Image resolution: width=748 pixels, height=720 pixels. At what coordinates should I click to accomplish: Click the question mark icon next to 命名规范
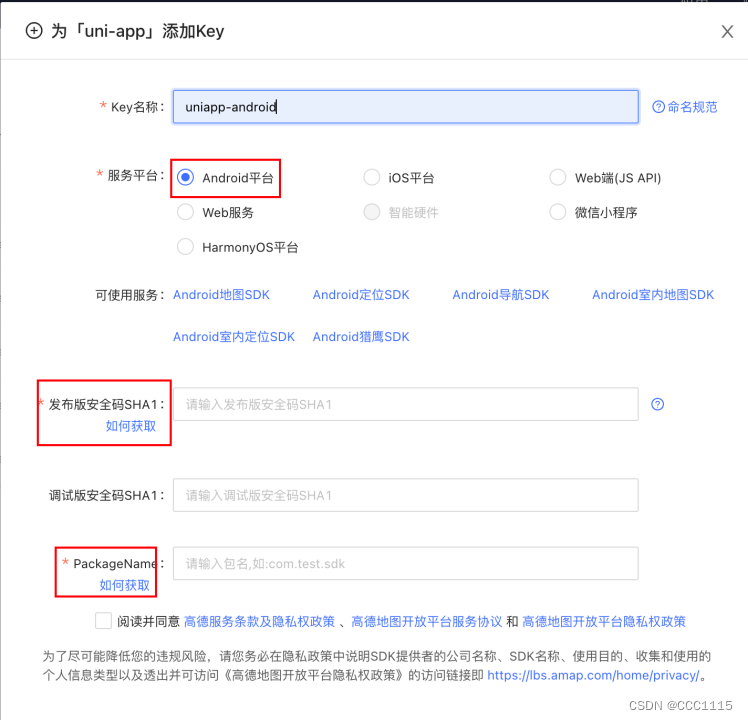[x=658, y=107]
